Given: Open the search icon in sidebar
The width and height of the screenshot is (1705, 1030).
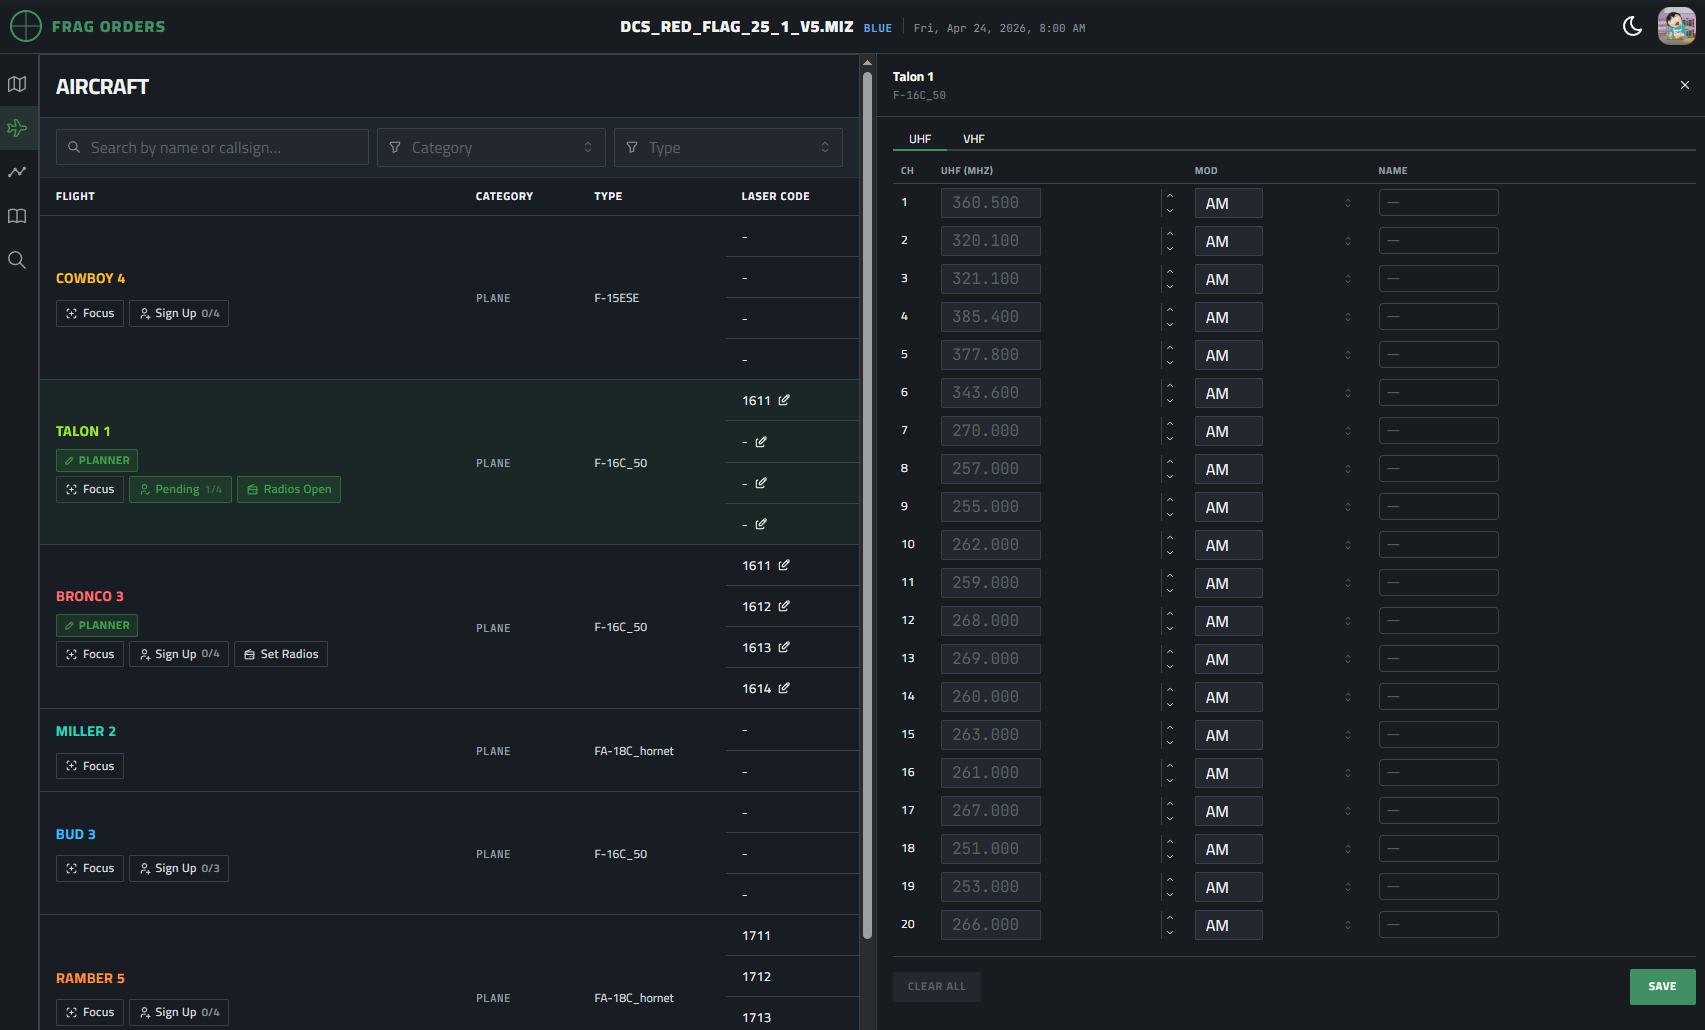Looking at the screenshot, I should click(17, 260).
